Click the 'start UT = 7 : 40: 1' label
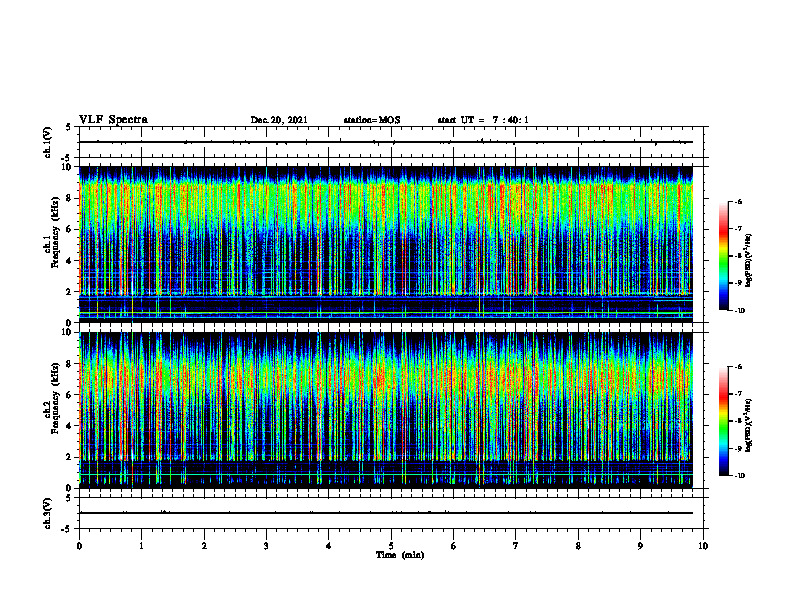Screen dimensions: 792x612 [483, 120]
